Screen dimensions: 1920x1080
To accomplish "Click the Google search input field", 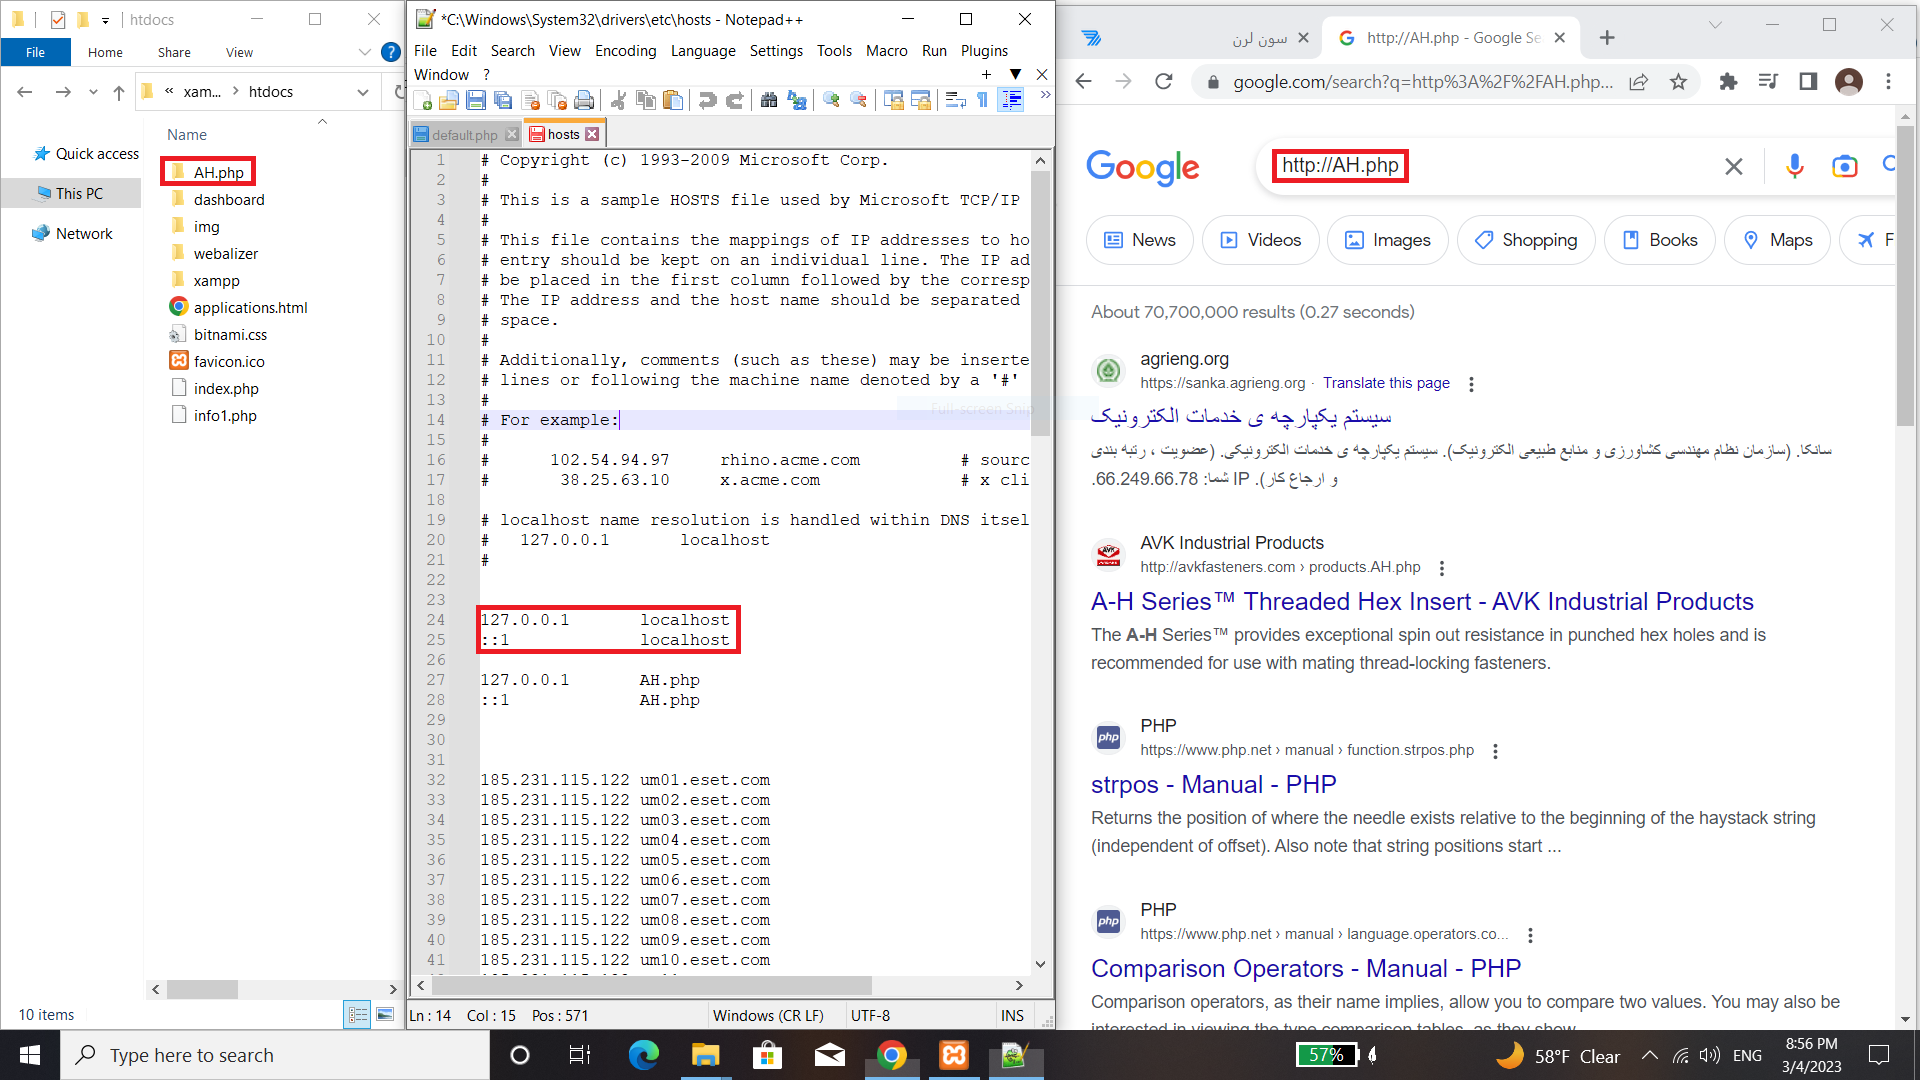I will (1490, 166).
